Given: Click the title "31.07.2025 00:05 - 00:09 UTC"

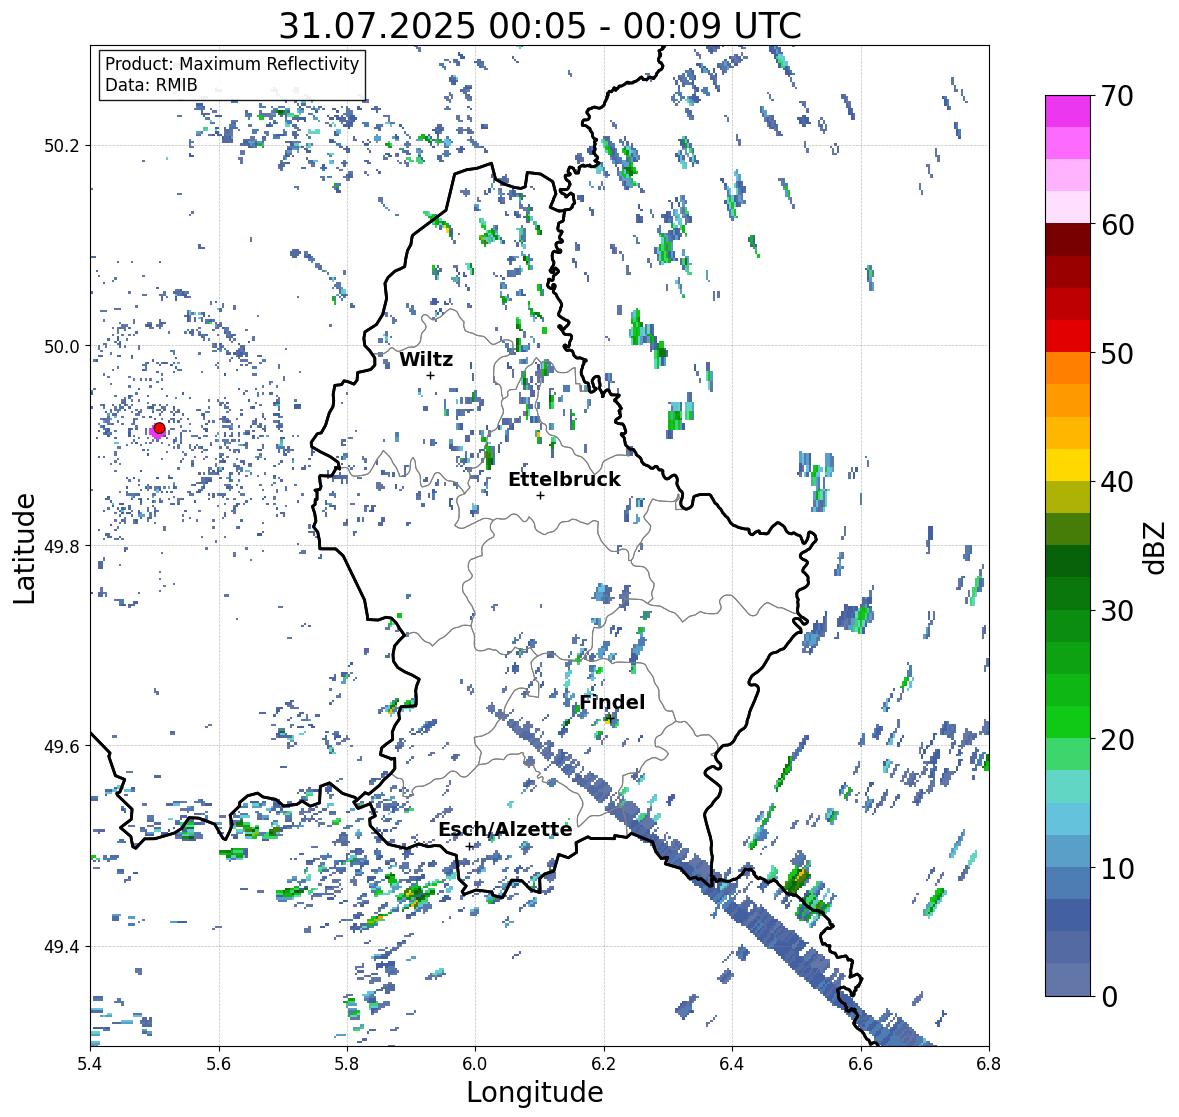Looking at the screenshot, I should (x=540, y=26).
